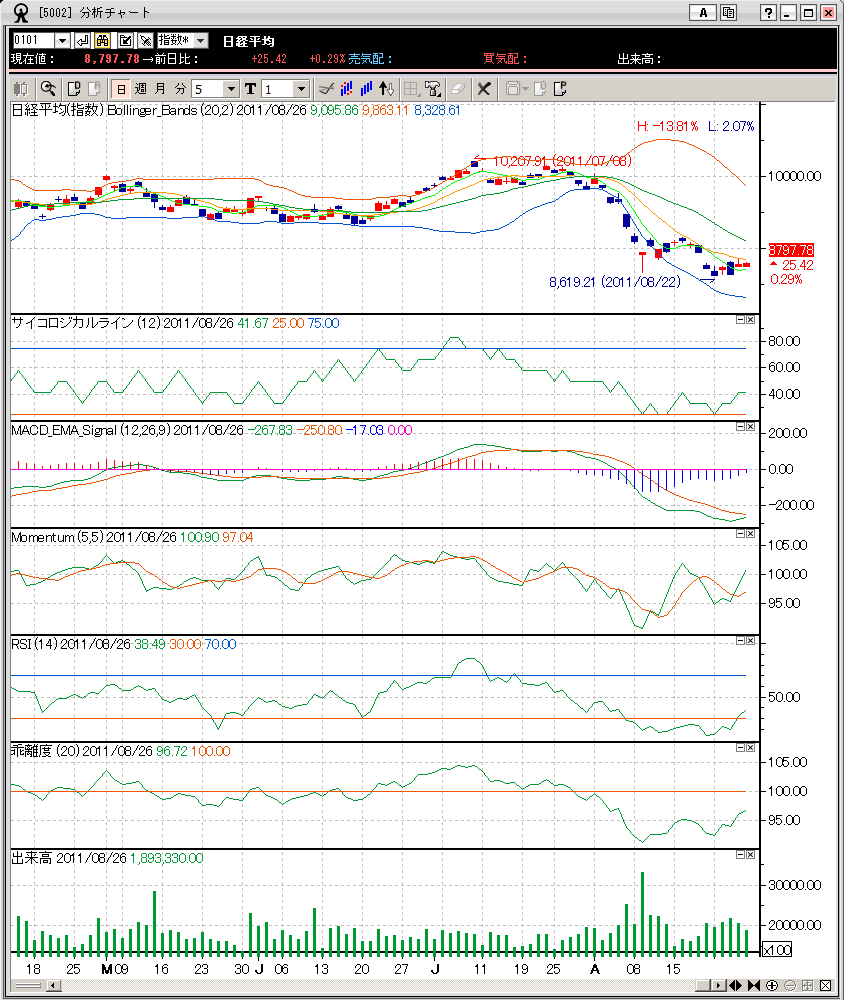
Task: Open the stock code 0101 dropdown
Action: point(62,40)
